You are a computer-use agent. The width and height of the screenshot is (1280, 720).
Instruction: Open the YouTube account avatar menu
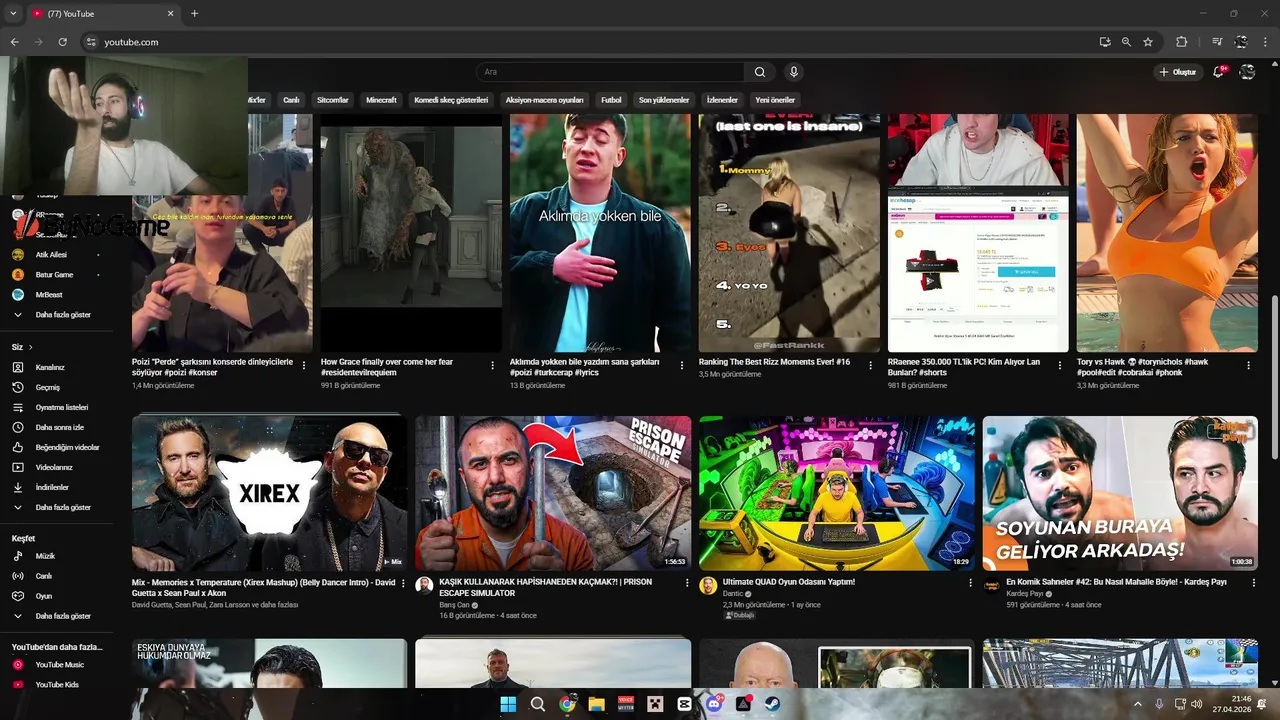click(x=1247, y=72)
